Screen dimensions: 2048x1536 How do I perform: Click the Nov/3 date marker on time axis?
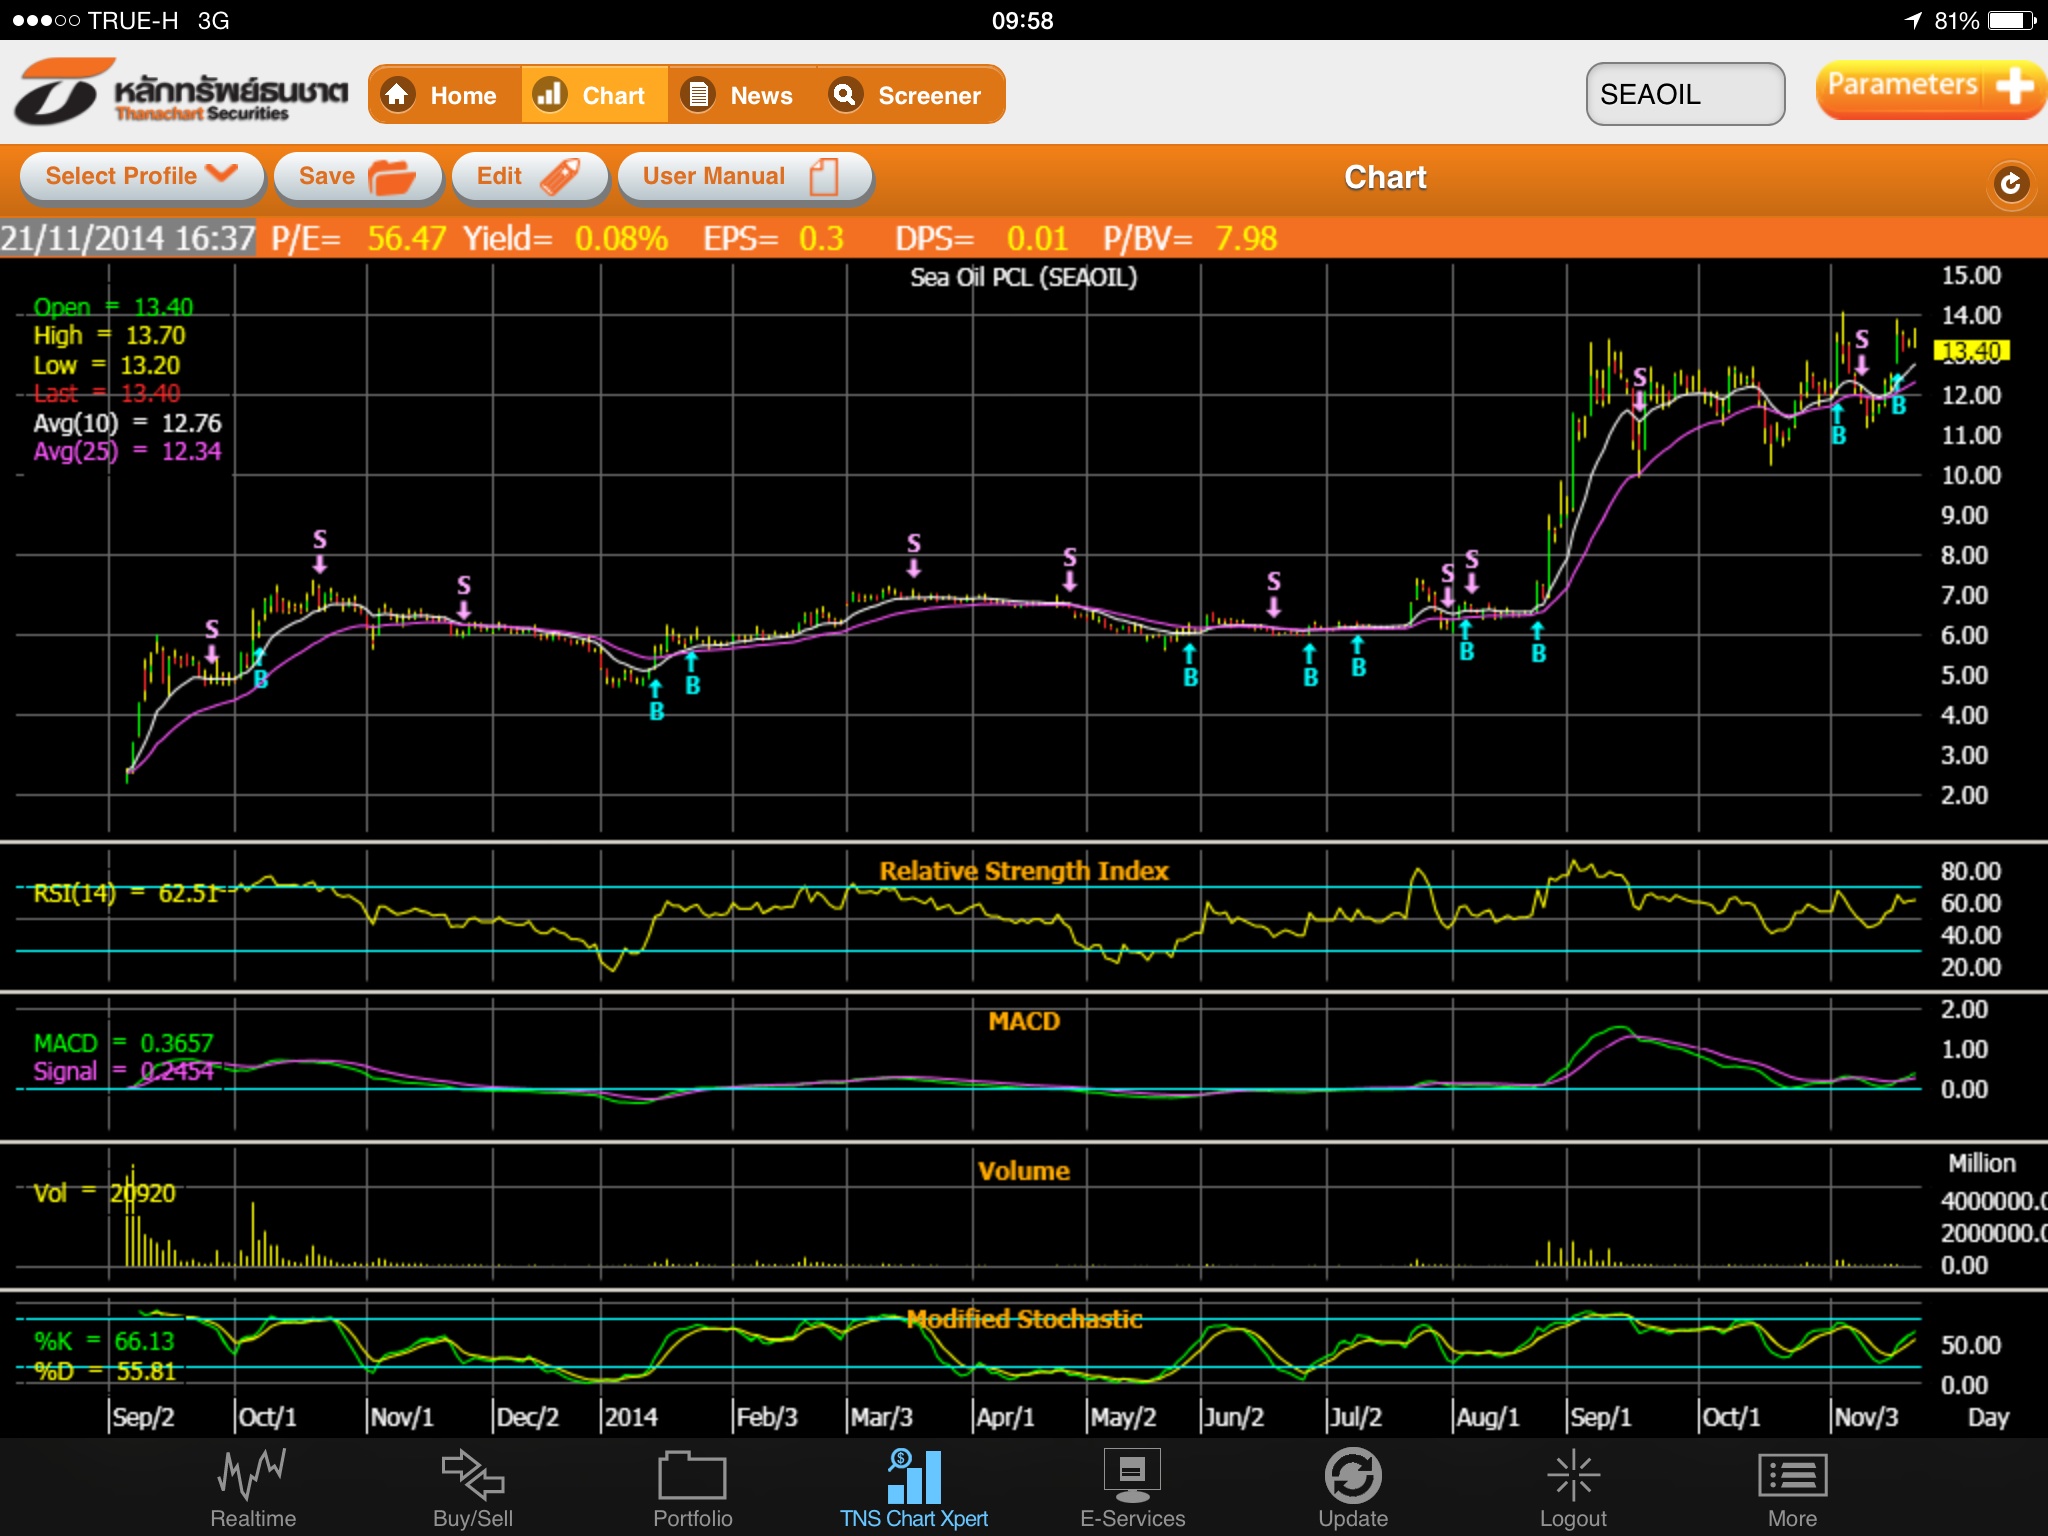coord(1866,1417)
